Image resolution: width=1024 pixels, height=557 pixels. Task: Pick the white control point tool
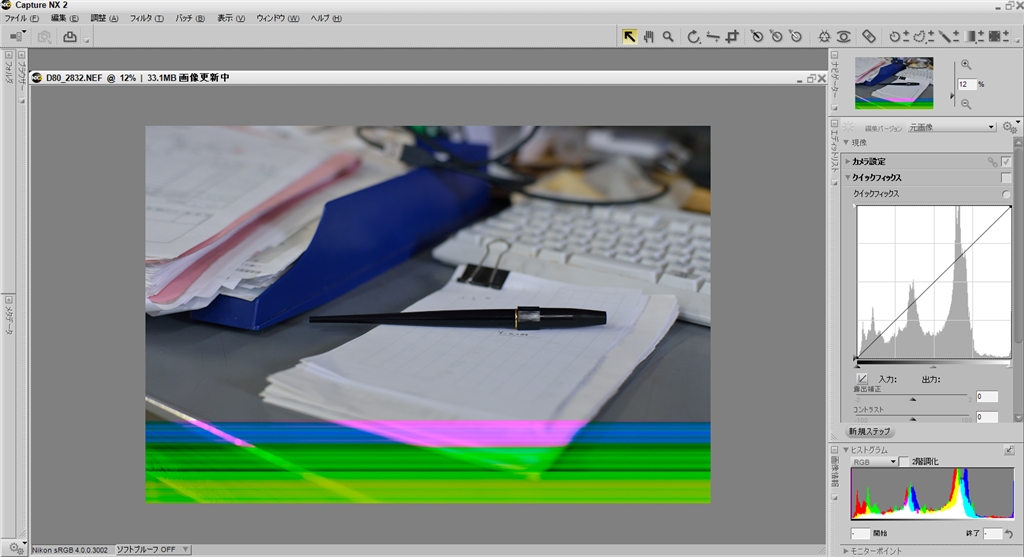click(x=795, y=37)
